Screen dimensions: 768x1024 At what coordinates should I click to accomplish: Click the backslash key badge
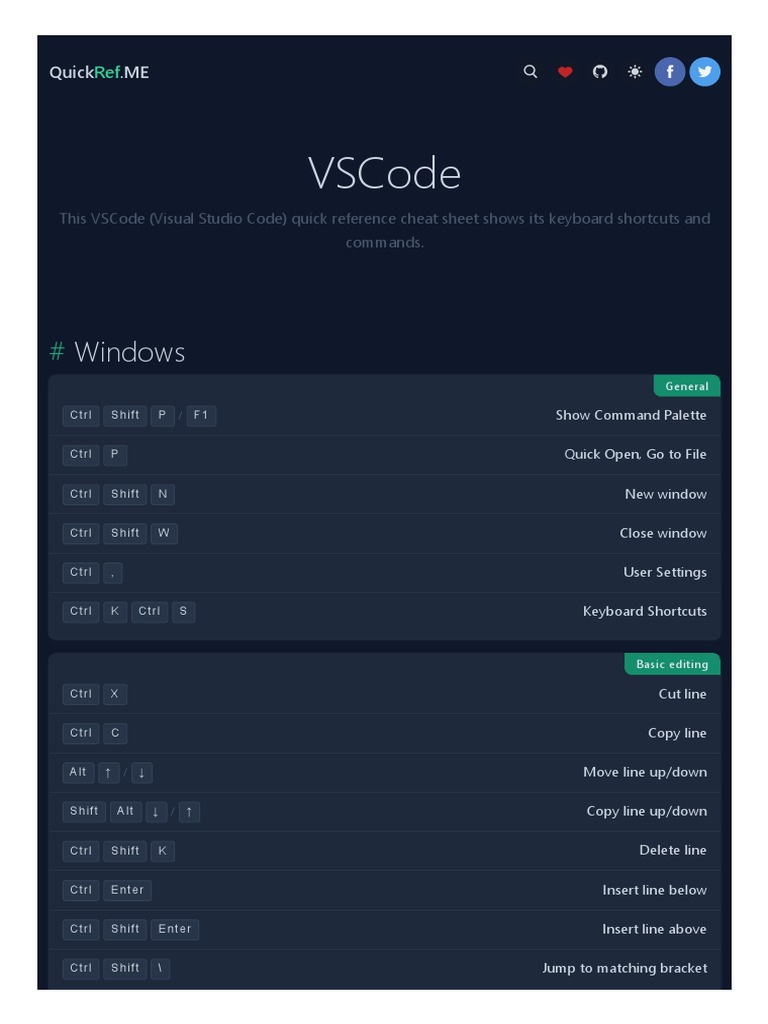pos(160,968)
